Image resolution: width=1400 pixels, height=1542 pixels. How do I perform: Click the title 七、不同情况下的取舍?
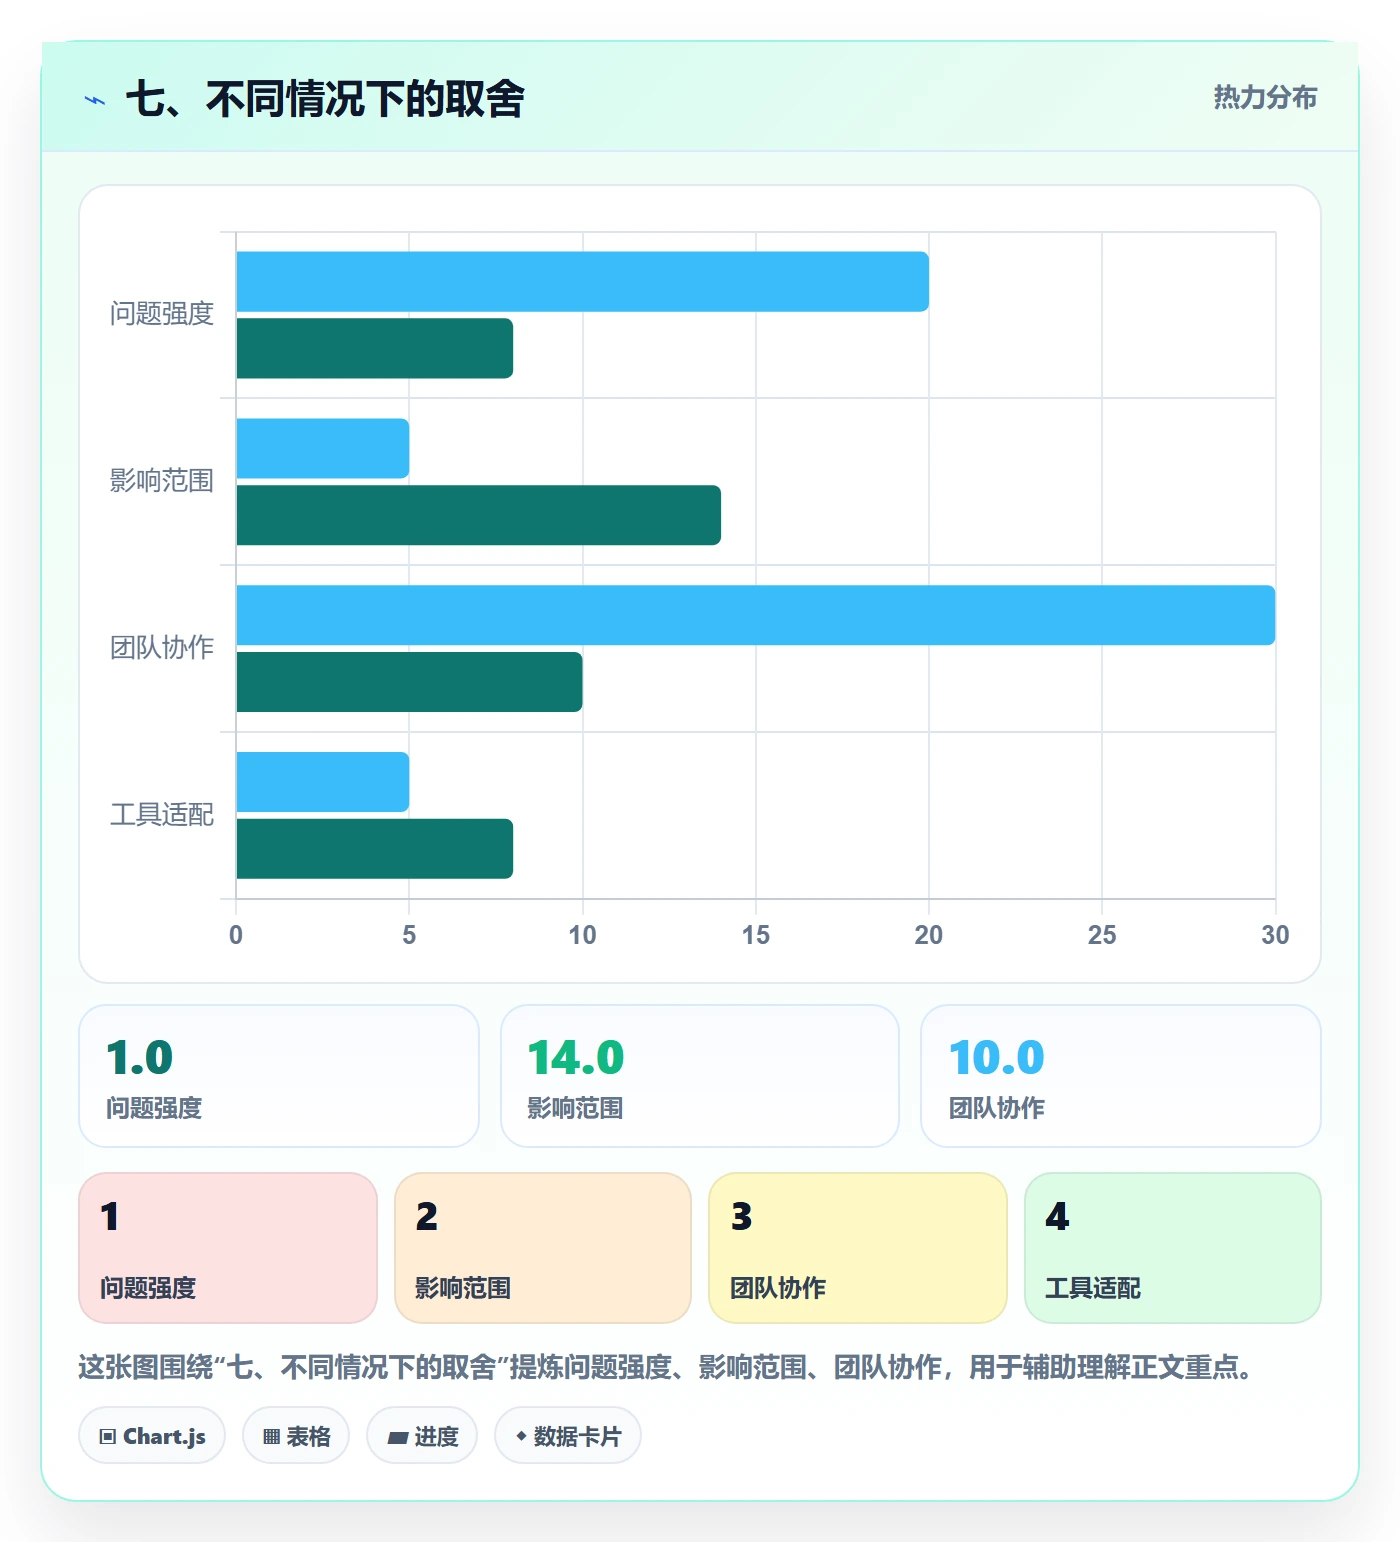325,99
